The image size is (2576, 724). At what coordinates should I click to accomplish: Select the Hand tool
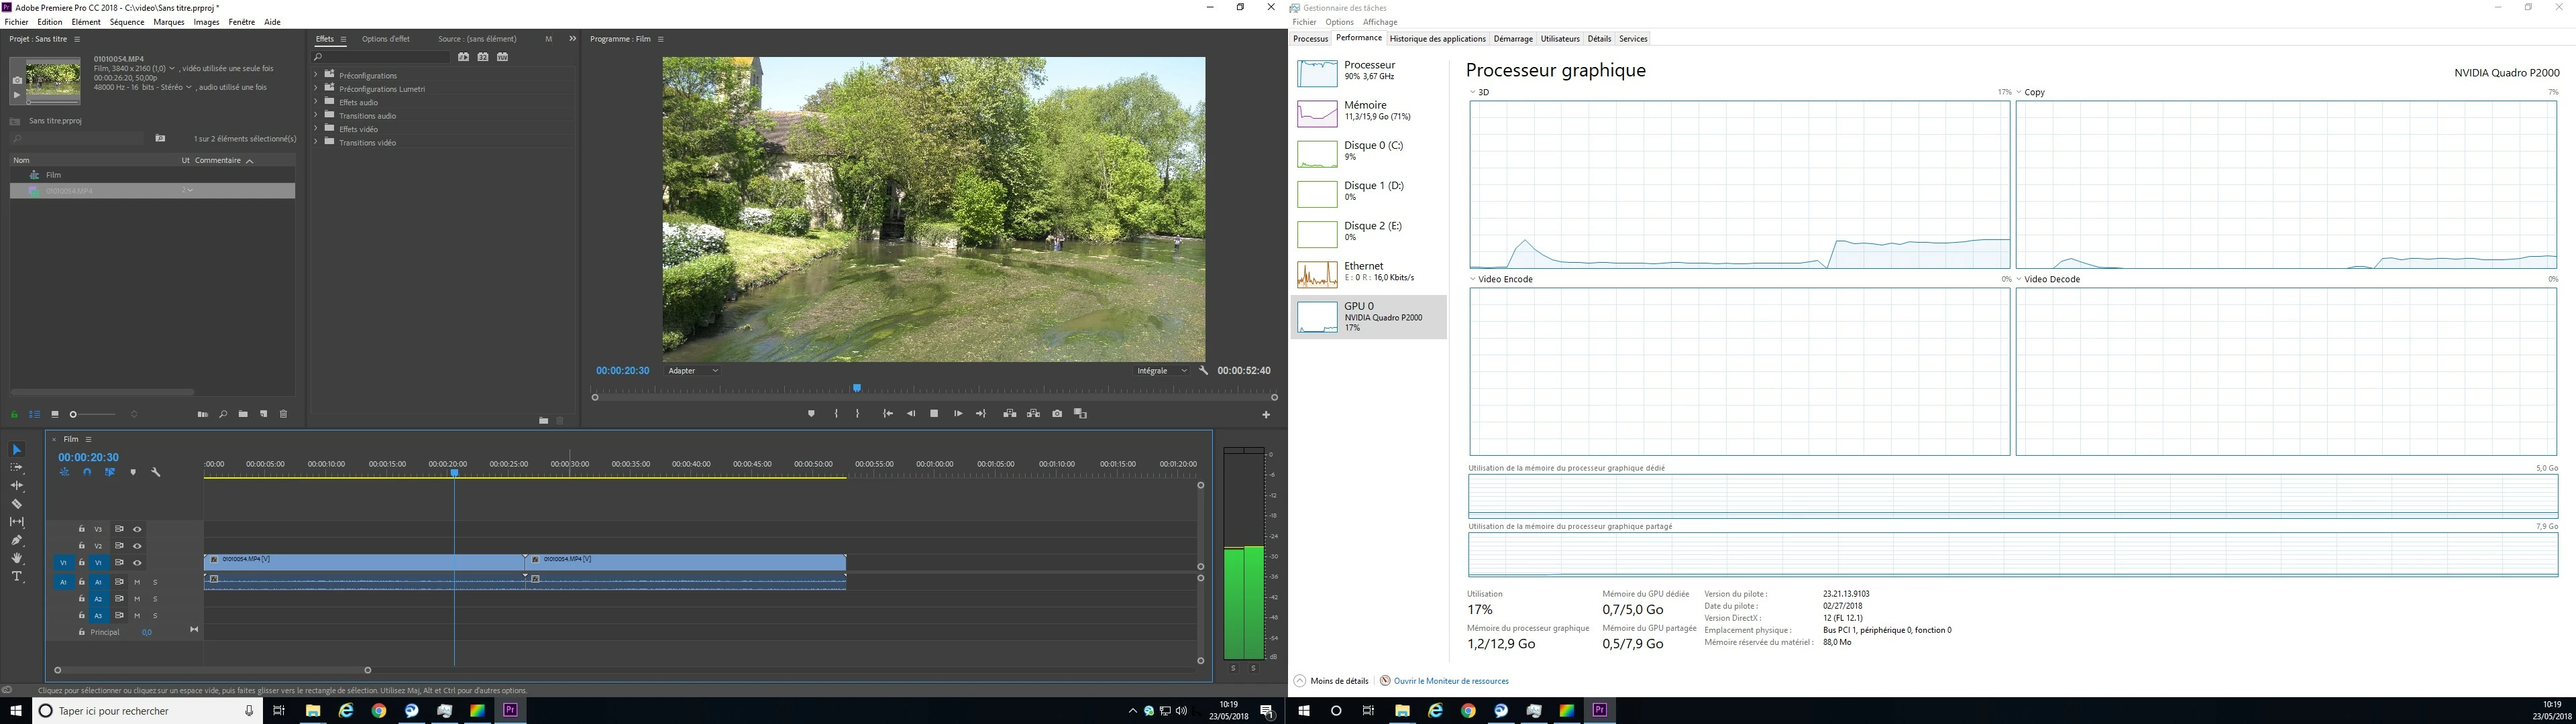click(x=16, y=559)
